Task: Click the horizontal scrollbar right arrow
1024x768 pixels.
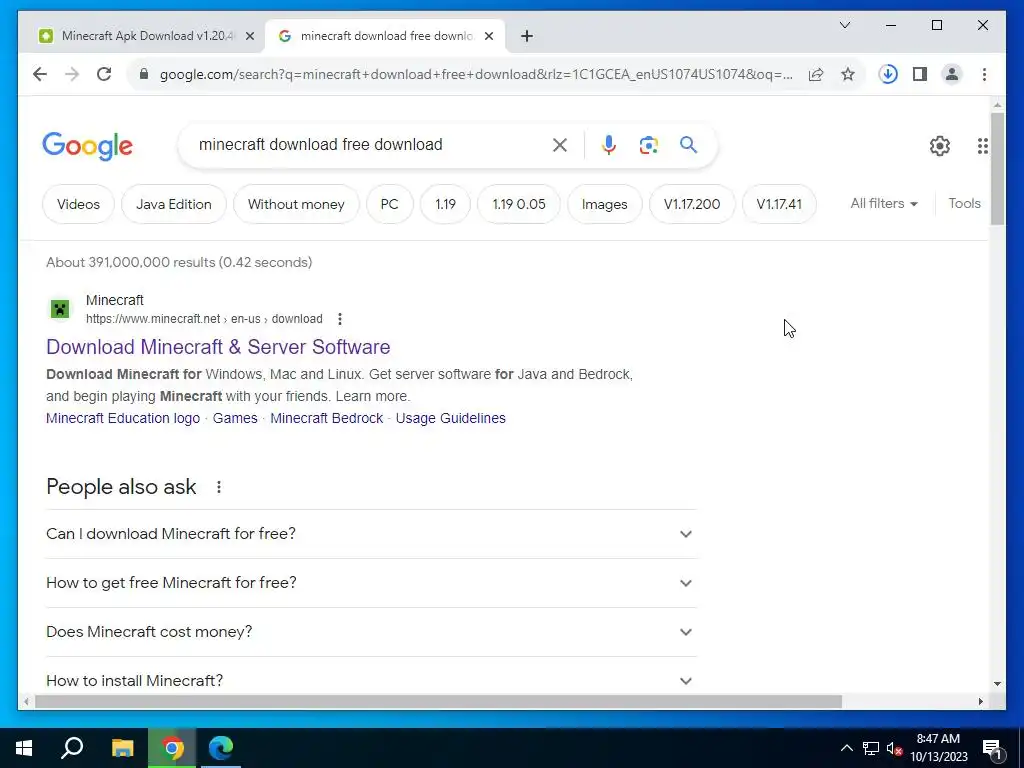Action: point(980,702)
